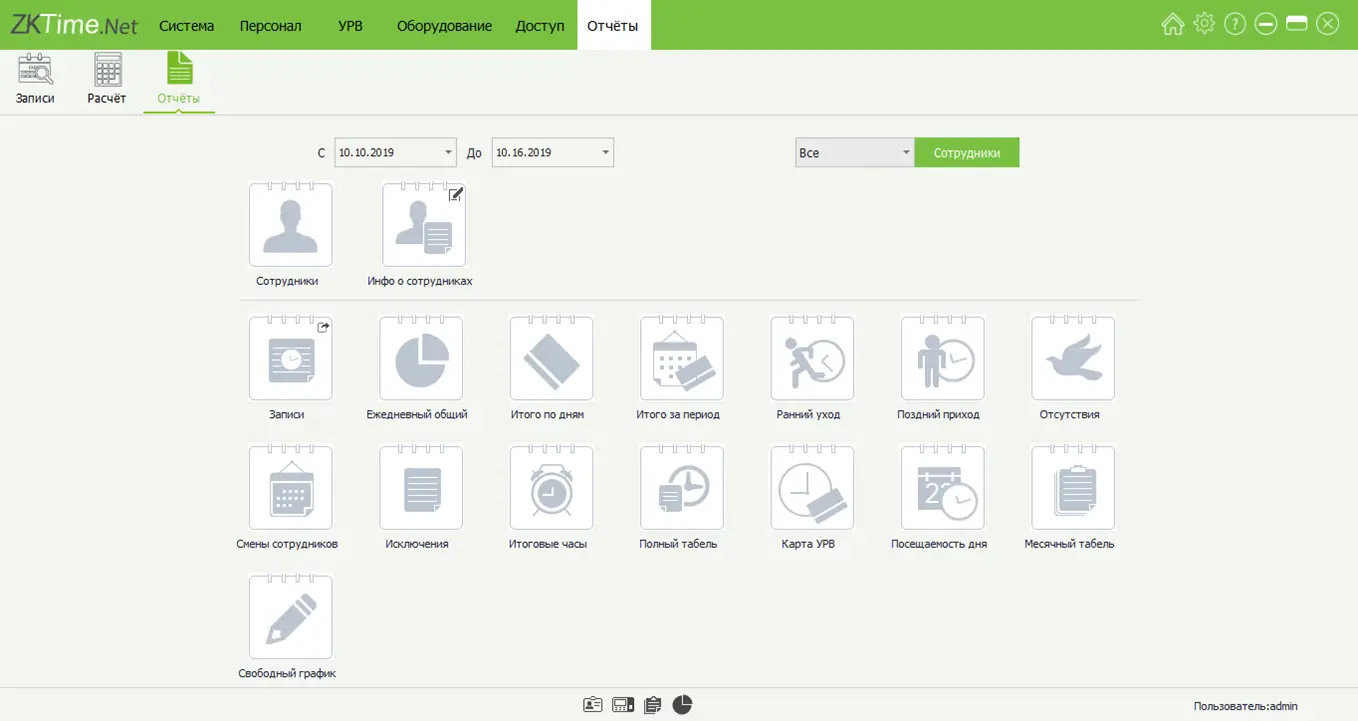Open the Оборудование menu tab

click(x=444, y=26)
